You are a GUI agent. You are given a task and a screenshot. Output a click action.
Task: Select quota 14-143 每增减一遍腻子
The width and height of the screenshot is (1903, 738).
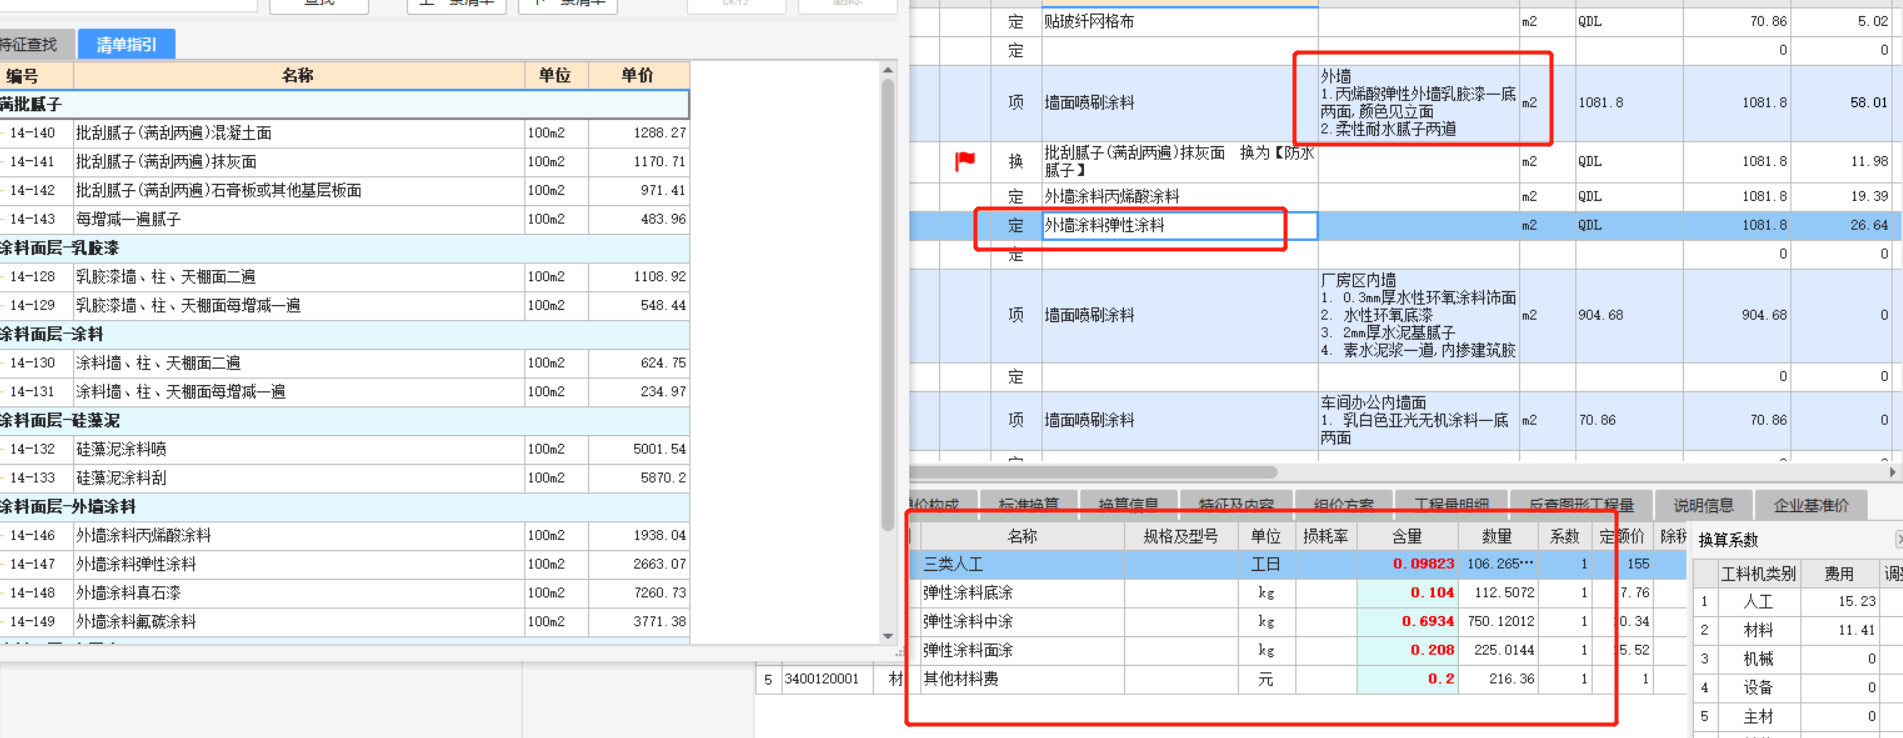coord(344,219)
